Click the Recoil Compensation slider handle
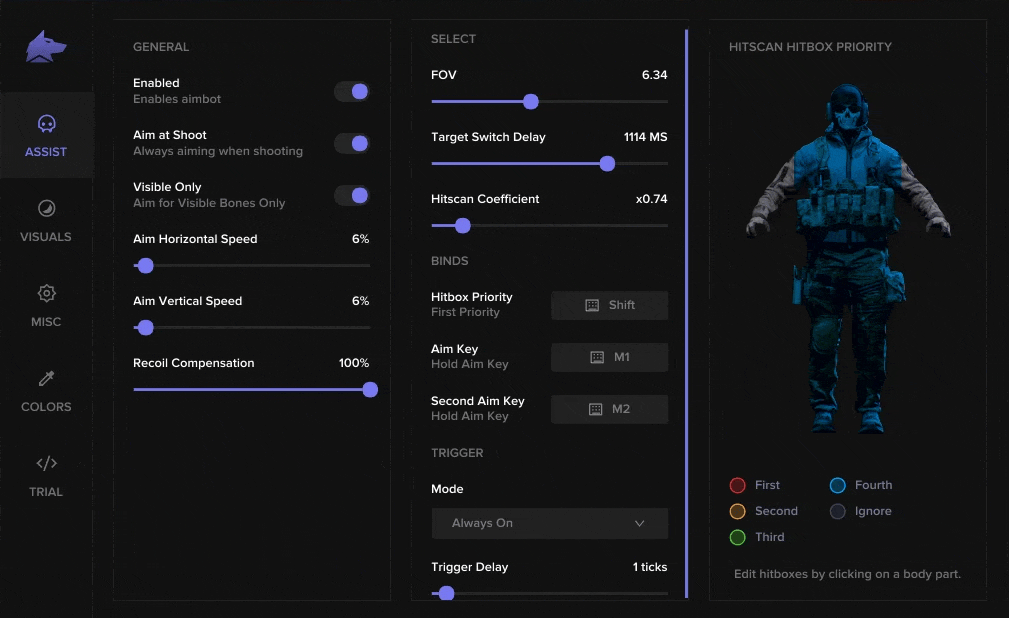Viewport: 1009px width, 618px height. (x=370, y=389)
